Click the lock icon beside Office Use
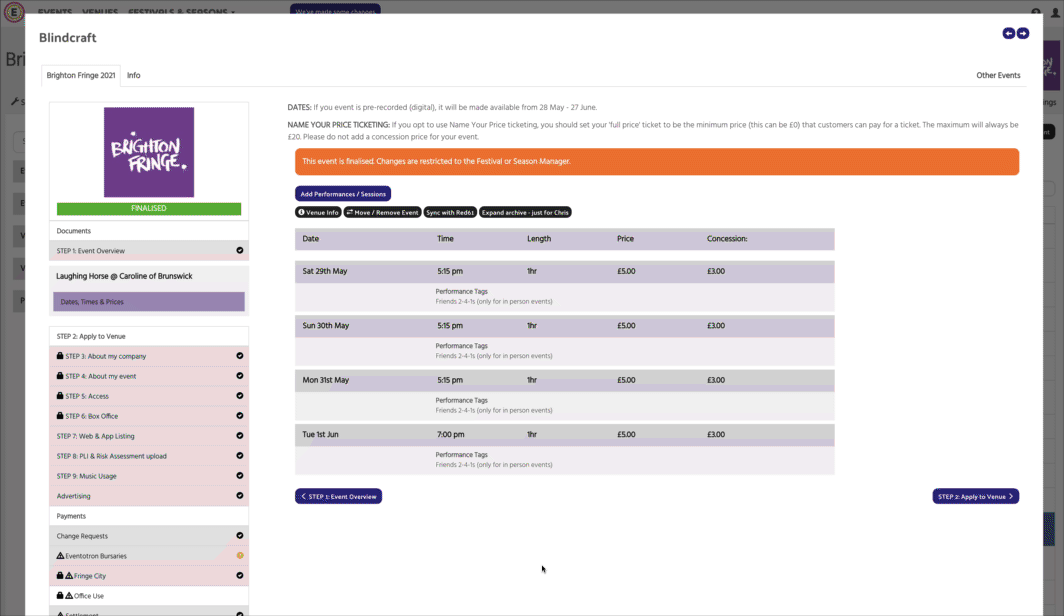The width and height of the screenshot is (1064, 616). (60, 595)
